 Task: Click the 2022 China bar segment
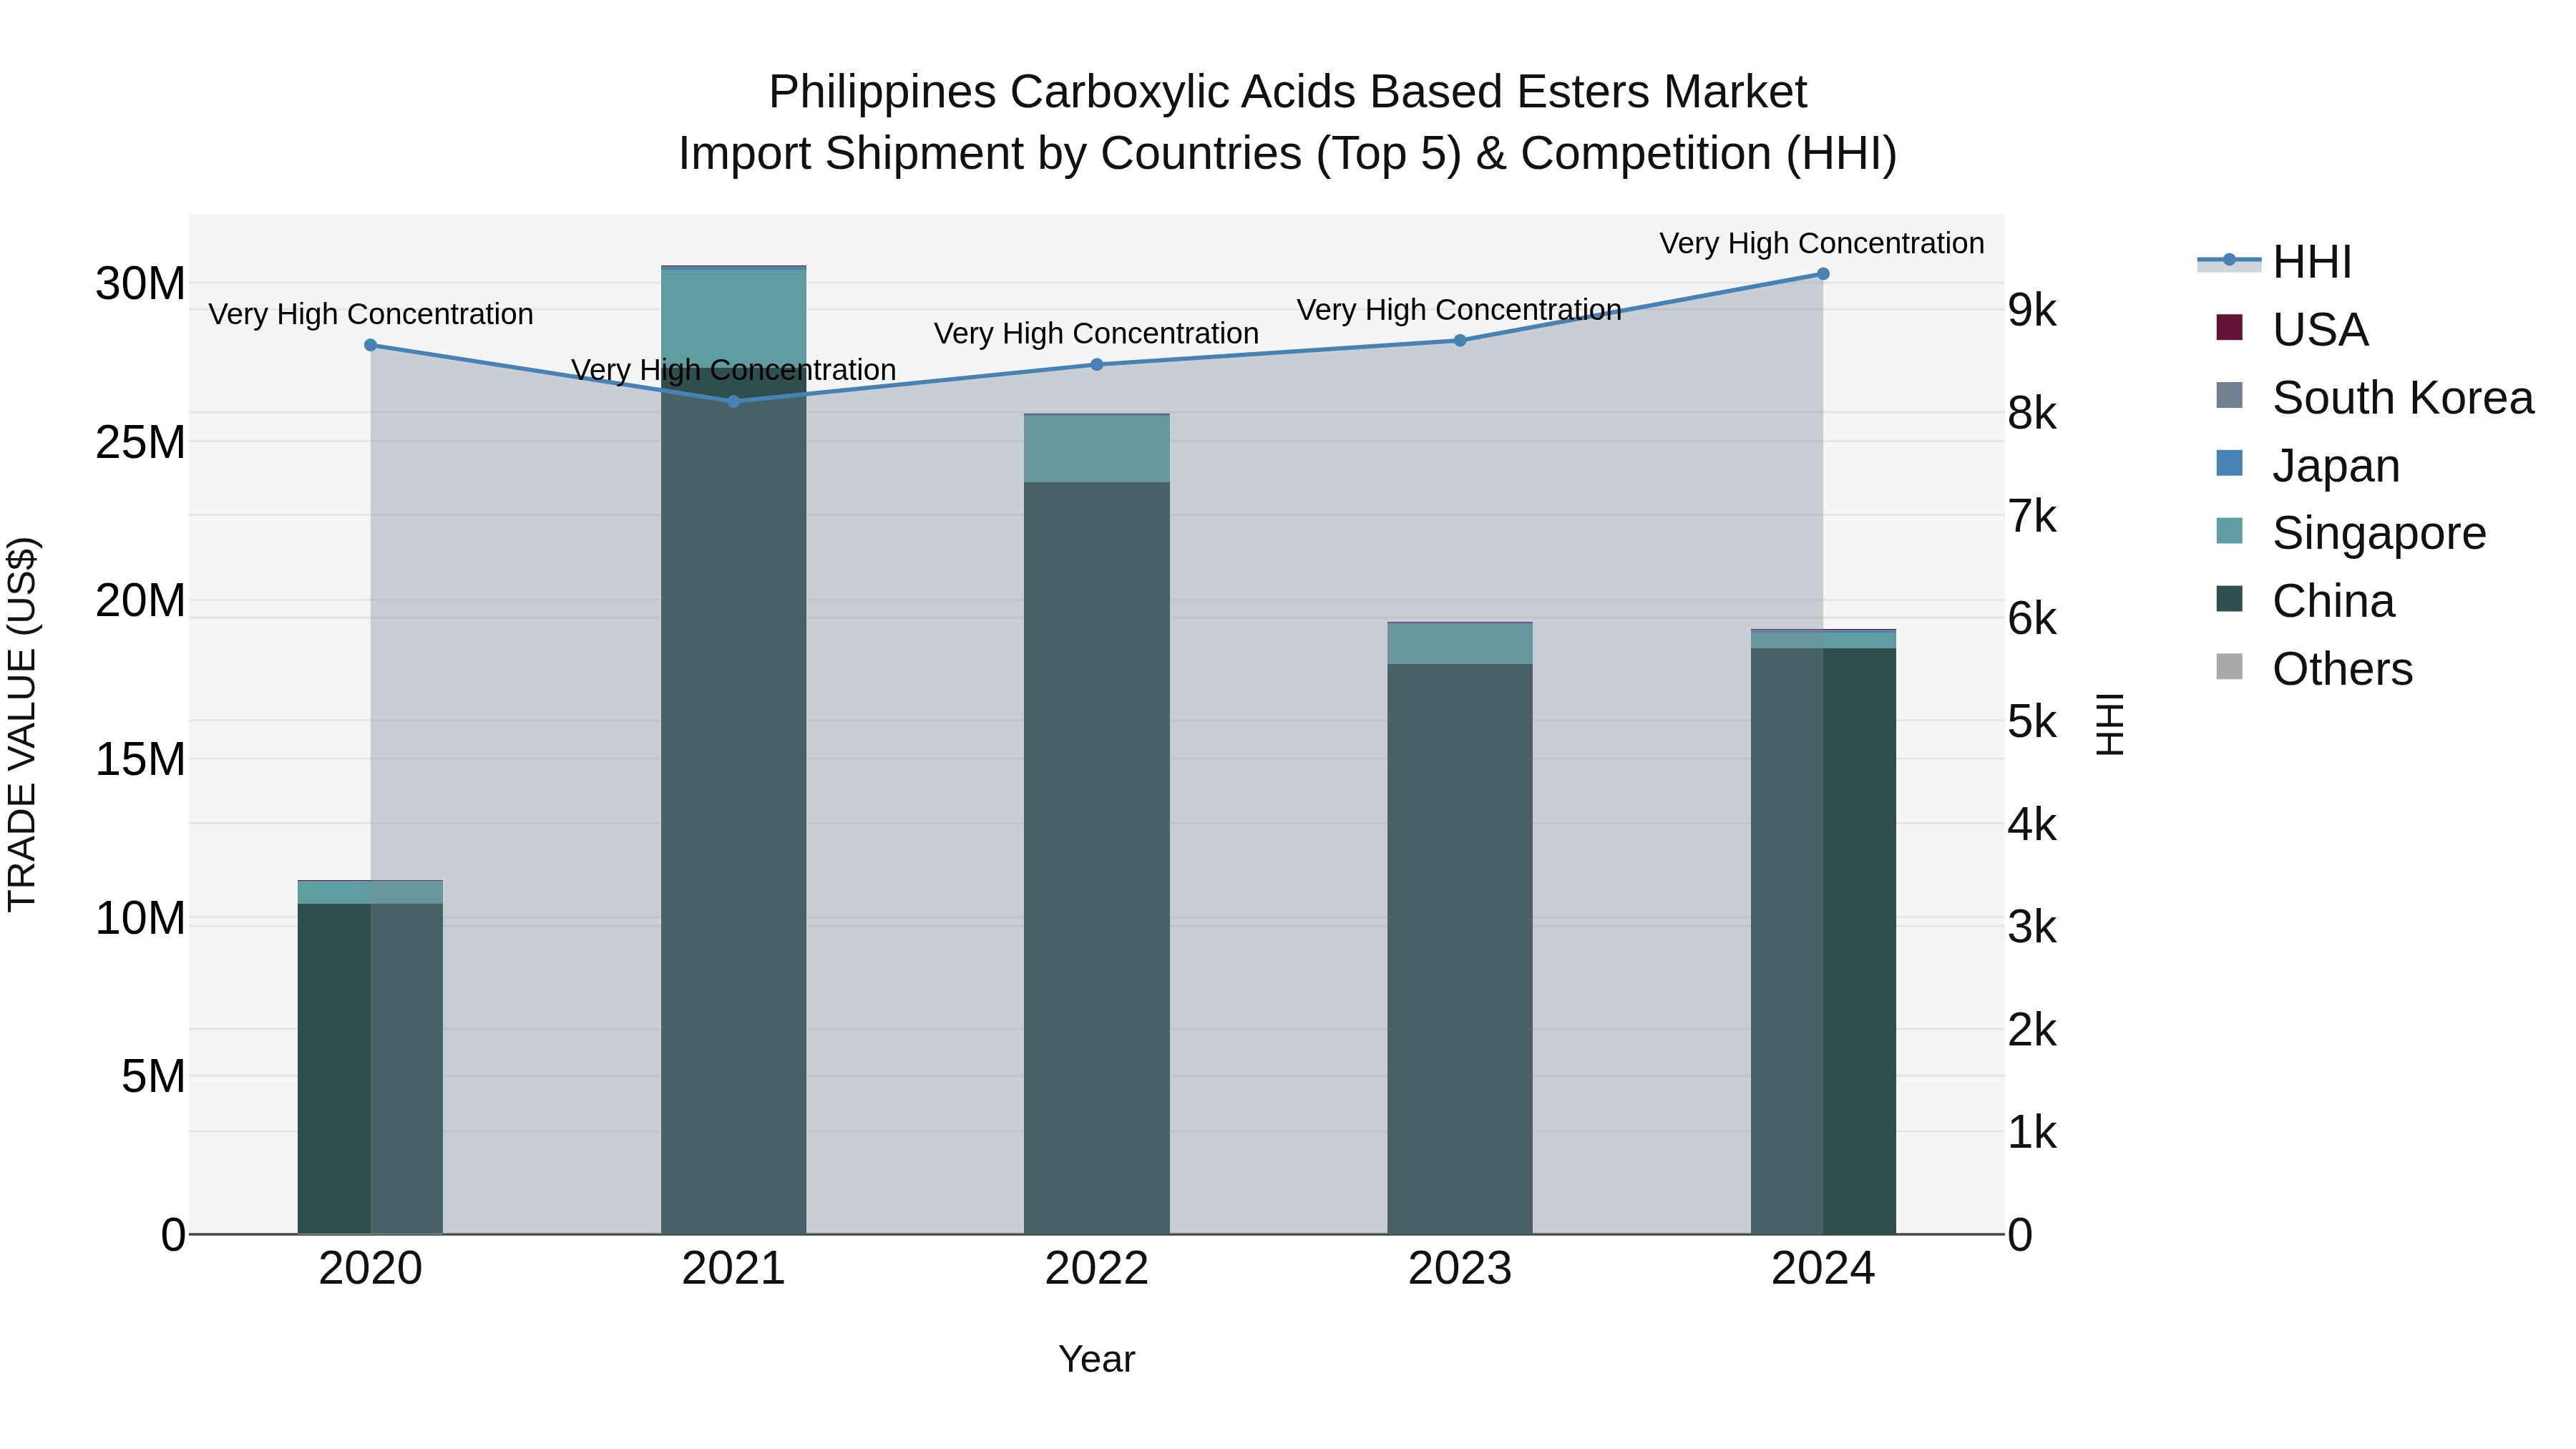[1096, 858]
